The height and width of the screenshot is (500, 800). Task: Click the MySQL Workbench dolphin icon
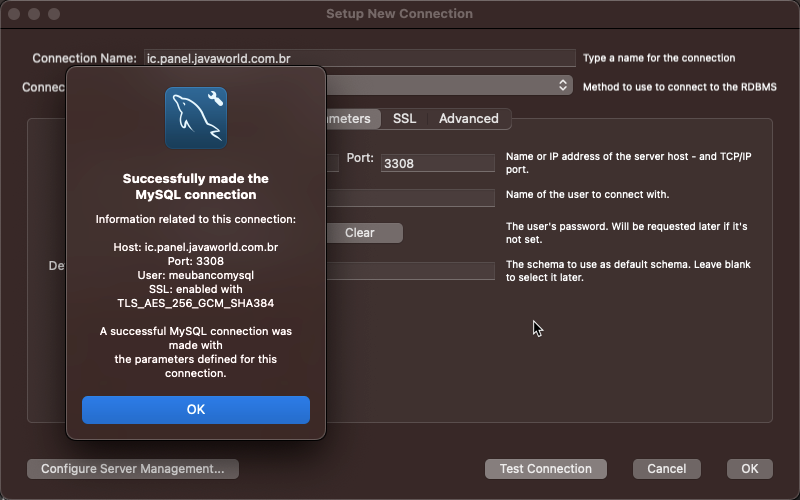pos(196,118)
